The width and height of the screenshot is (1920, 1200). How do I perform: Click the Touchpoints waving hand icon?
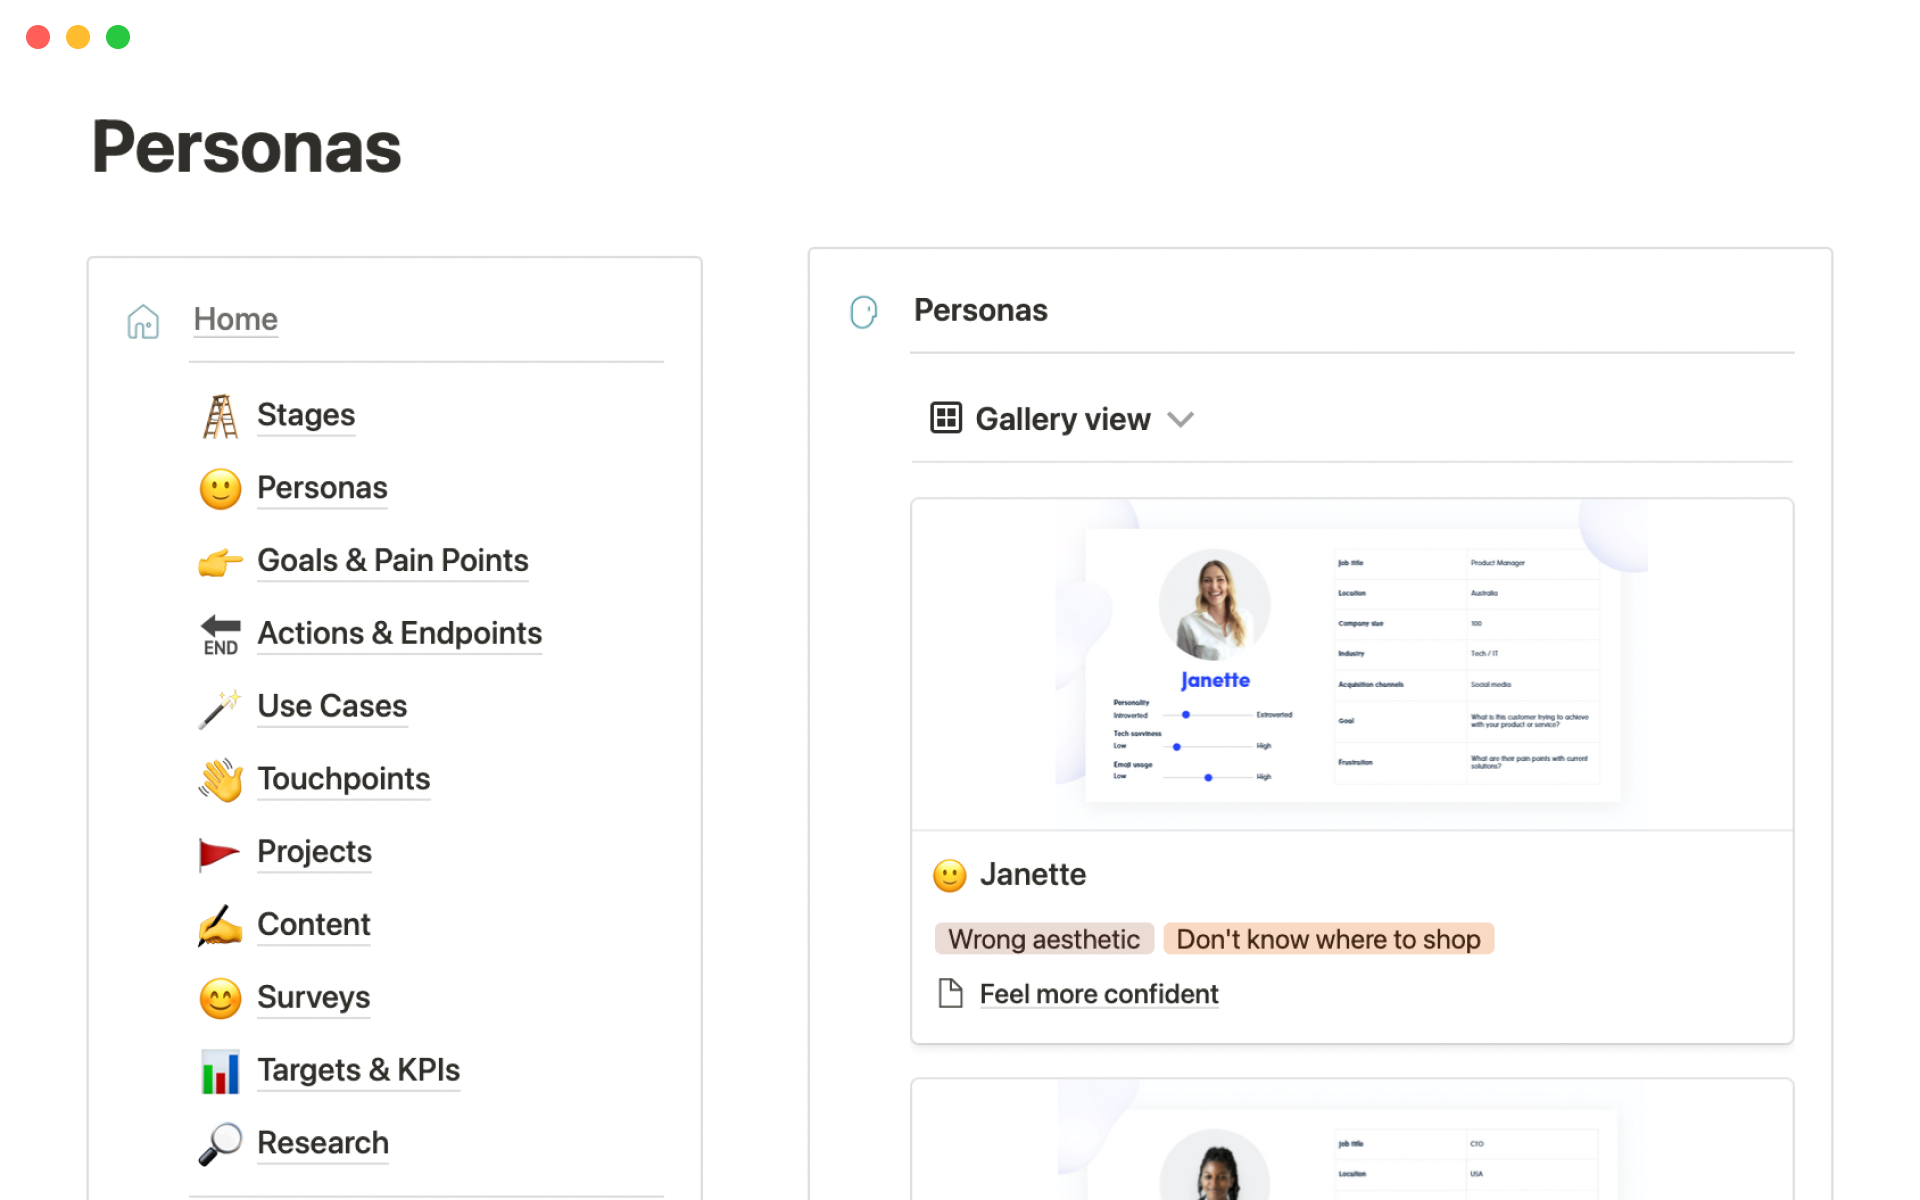tap(220, 780)
